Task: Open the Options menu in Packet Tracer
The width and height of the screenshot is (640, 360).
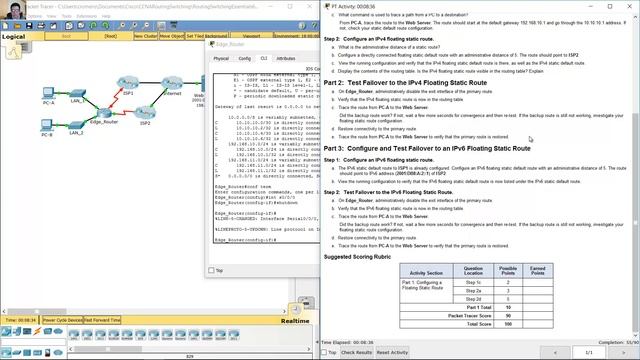Action: [x=34, y=16]
